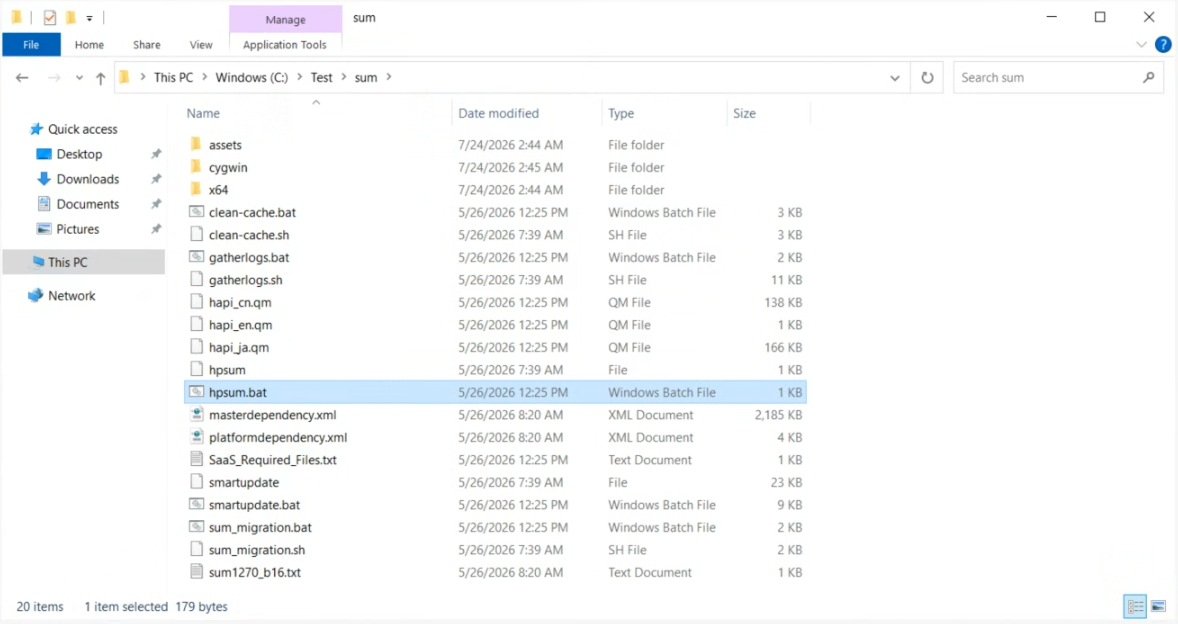1178x624 pixels.
Task: Click the platformdependency.xml file icon
Action: point(196,437)
